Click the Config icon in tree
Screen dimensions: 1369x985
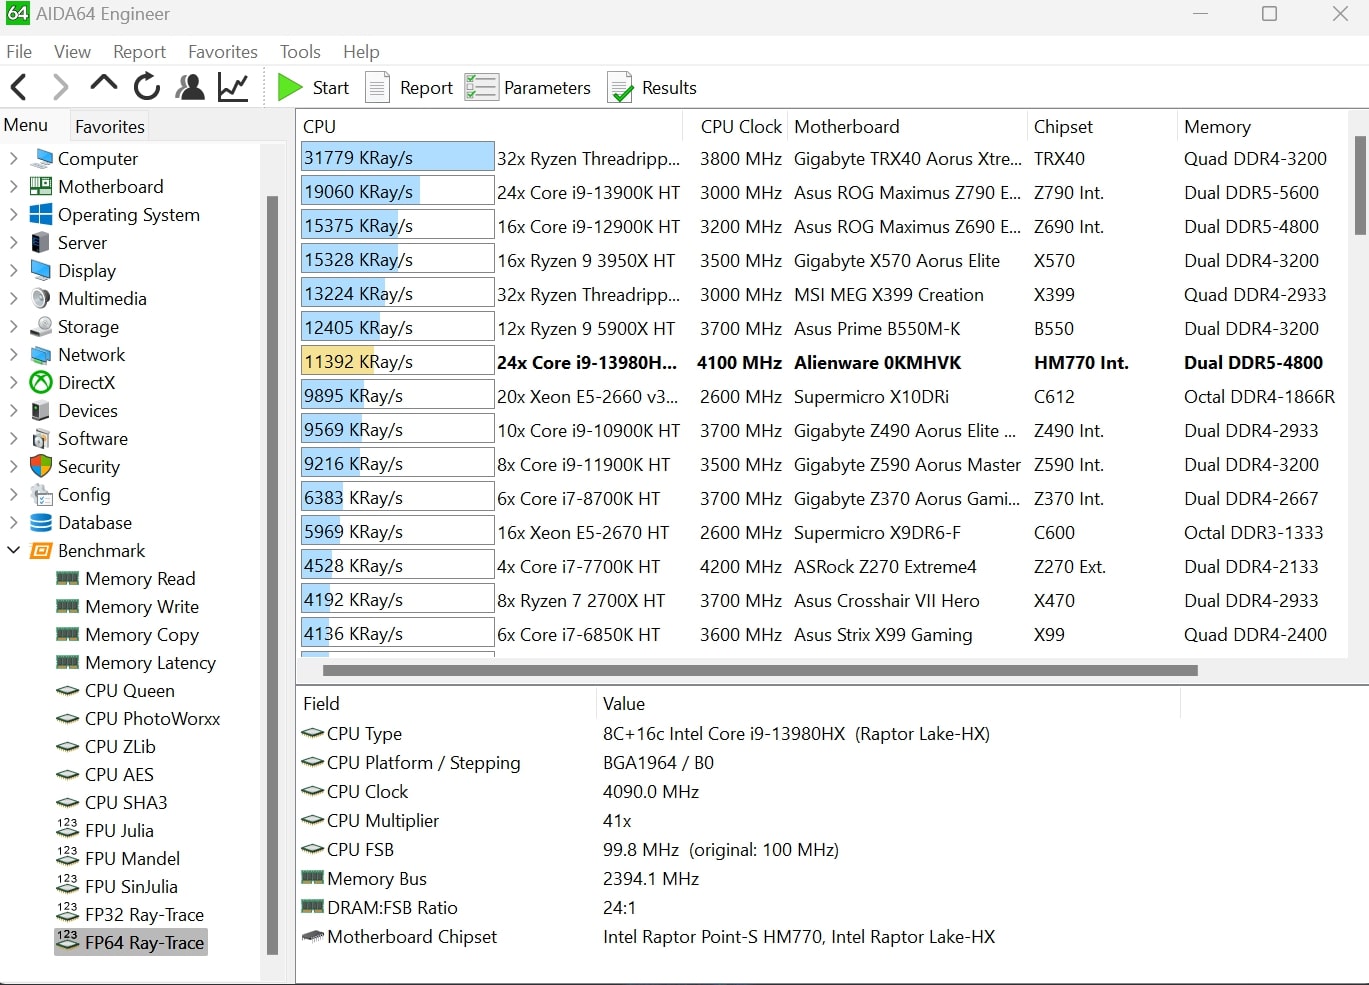41,494
